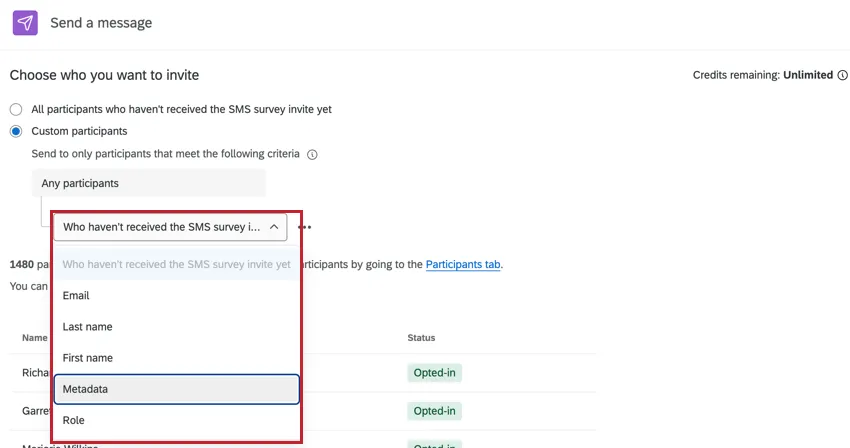Open the Any participants selector

point(149,183)
